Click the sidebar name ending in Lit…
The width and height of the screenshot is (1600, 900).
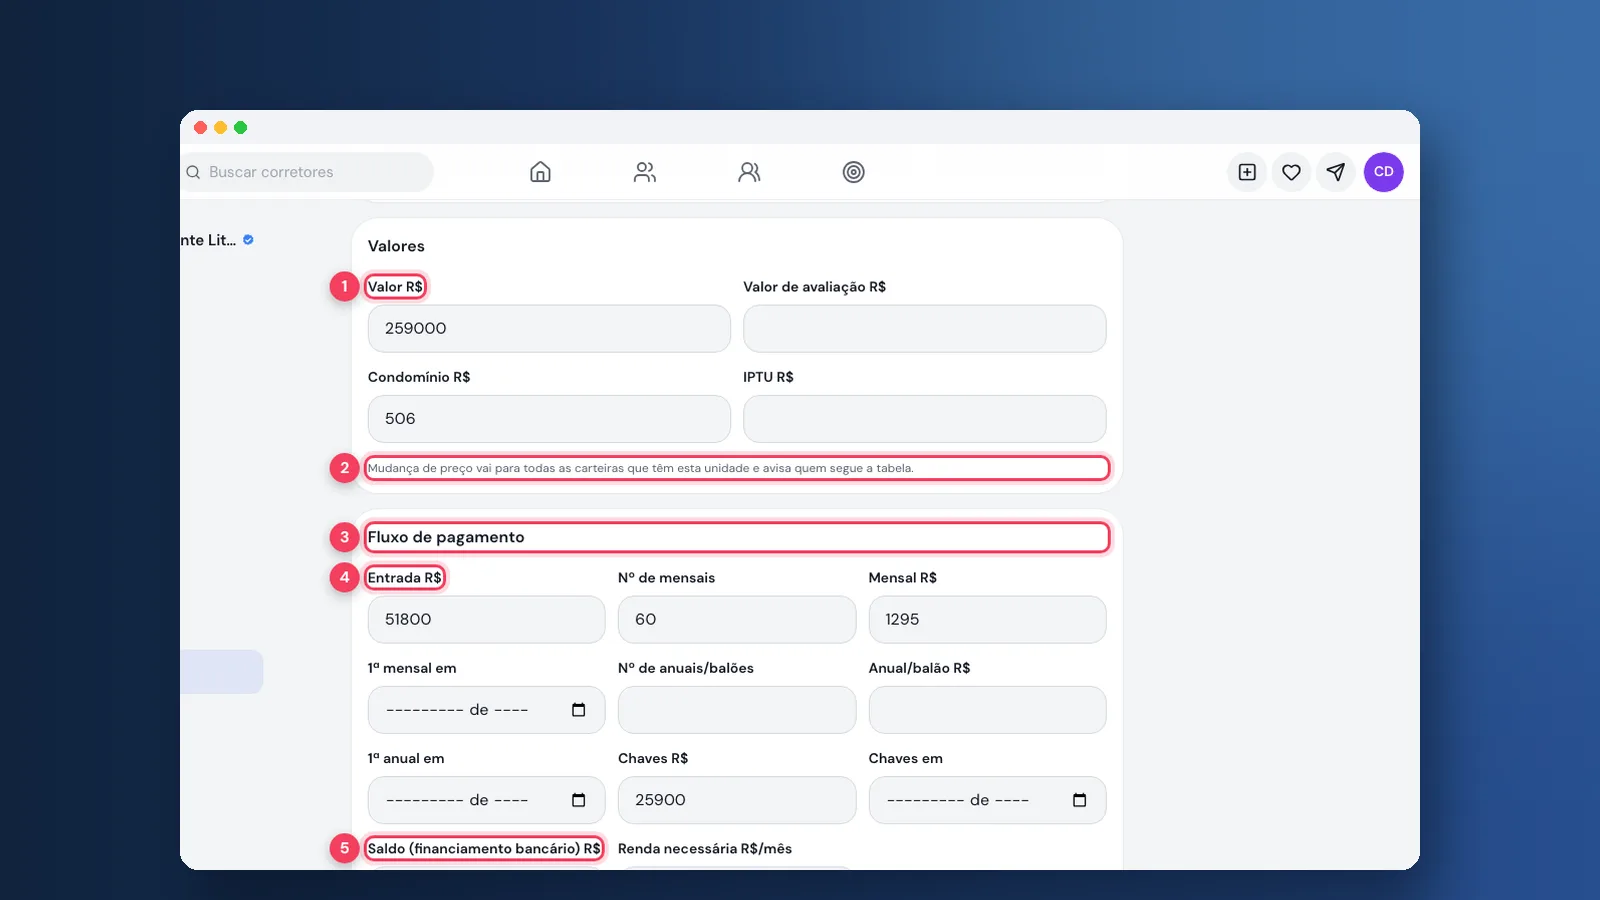pyautogui.click(x=208, y=240)
